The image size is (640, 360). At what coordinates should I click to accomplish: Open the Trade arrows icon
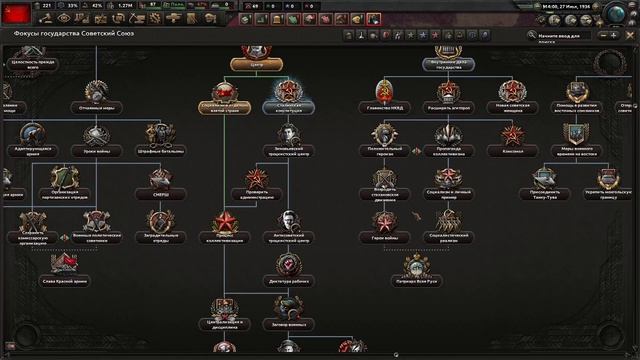(119, 18)
